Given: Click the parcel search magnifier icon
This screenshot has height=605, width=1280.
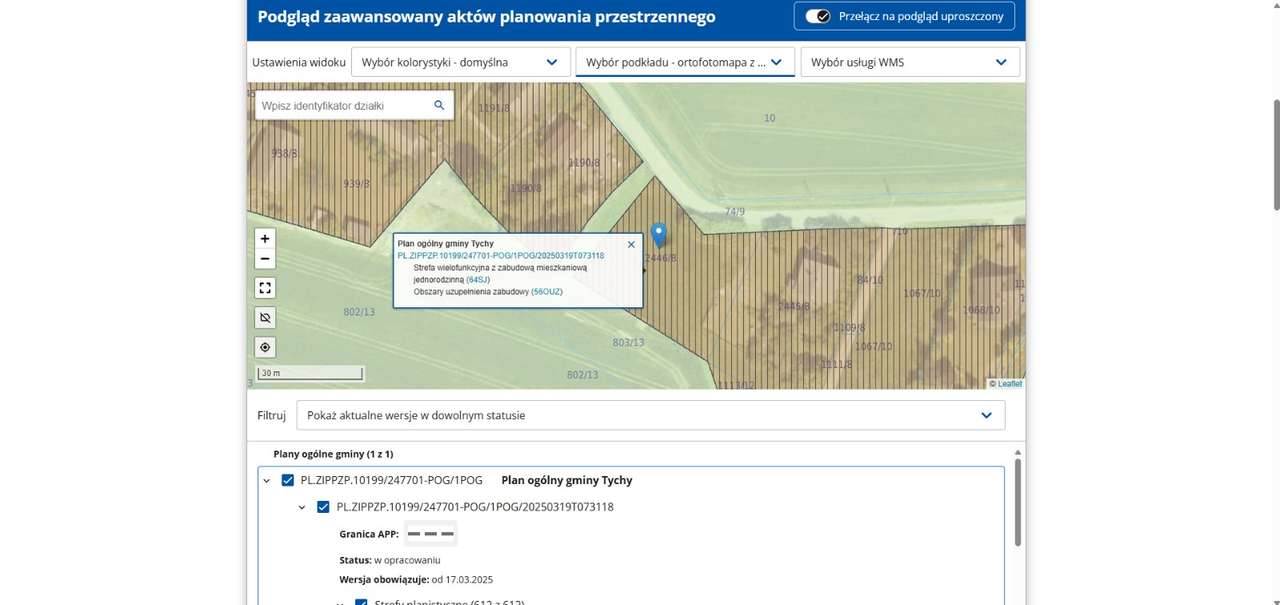Looking at the screenshot, I should [x=439, y=105].
